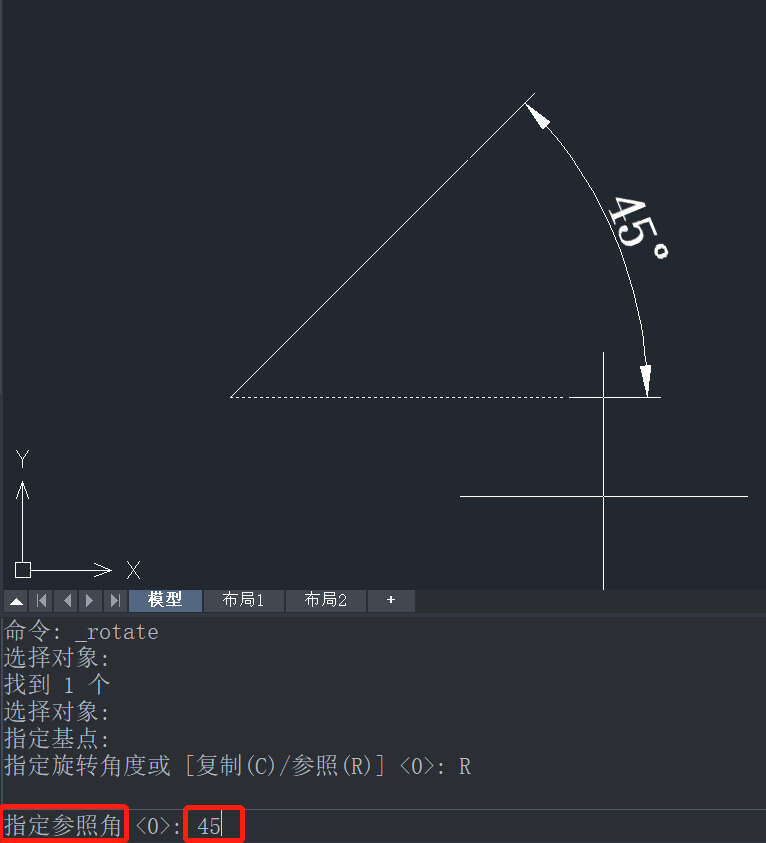Click the Y axis label
The width and height of the screenshot is (766, 843).
pyautogui.click(x=23, y=459)
